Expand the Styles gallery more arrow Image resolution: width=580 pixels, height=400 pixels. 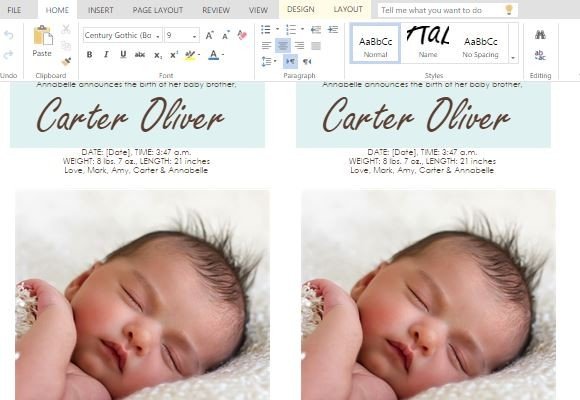pyautogui.click(x=513, y=58)
